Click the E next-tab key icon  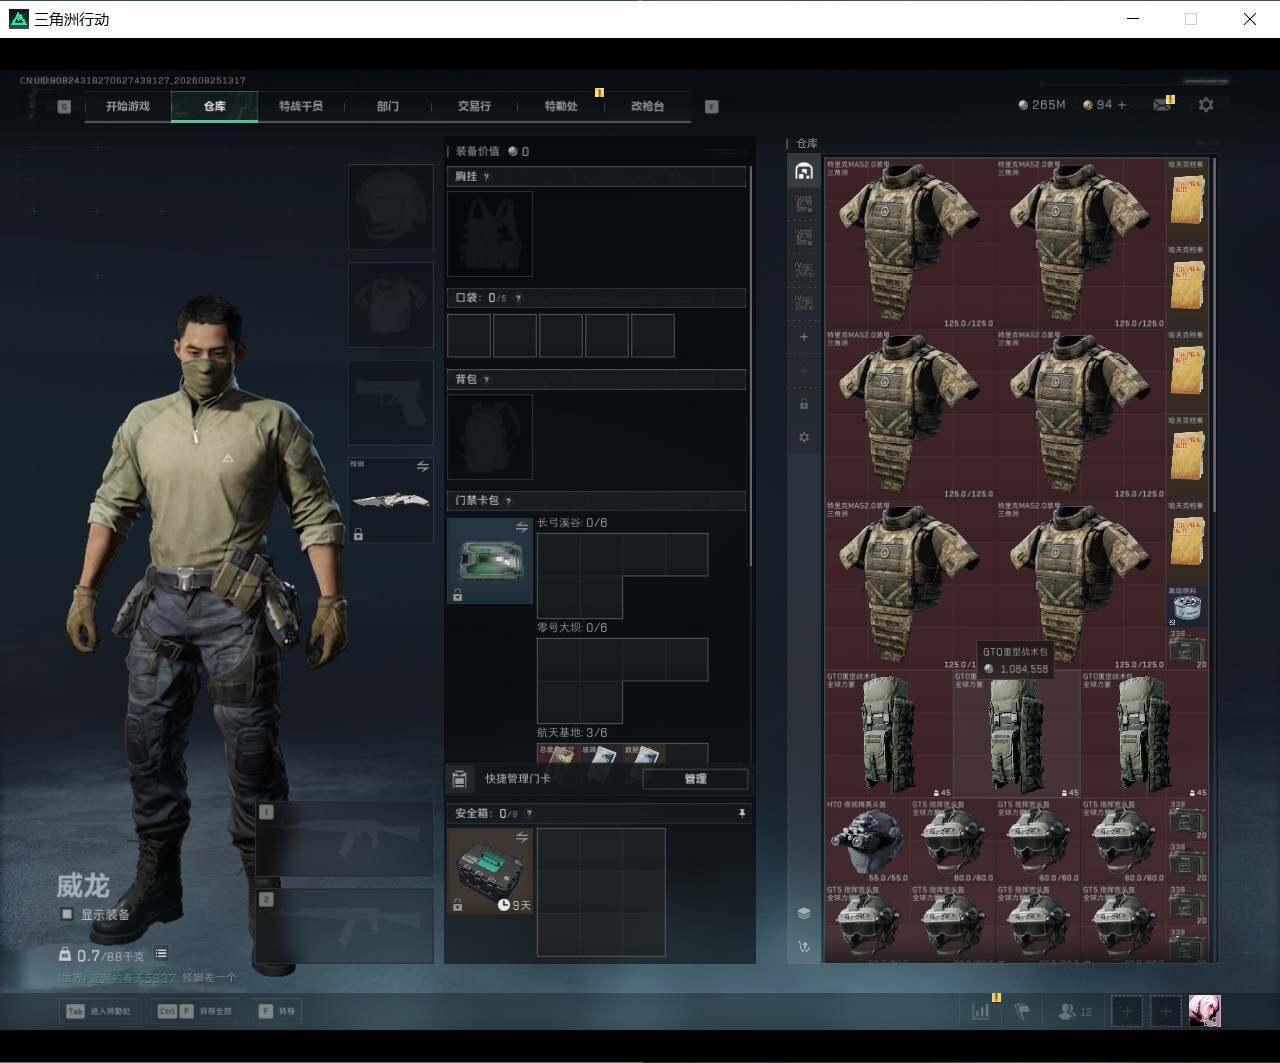click(712, 106)
